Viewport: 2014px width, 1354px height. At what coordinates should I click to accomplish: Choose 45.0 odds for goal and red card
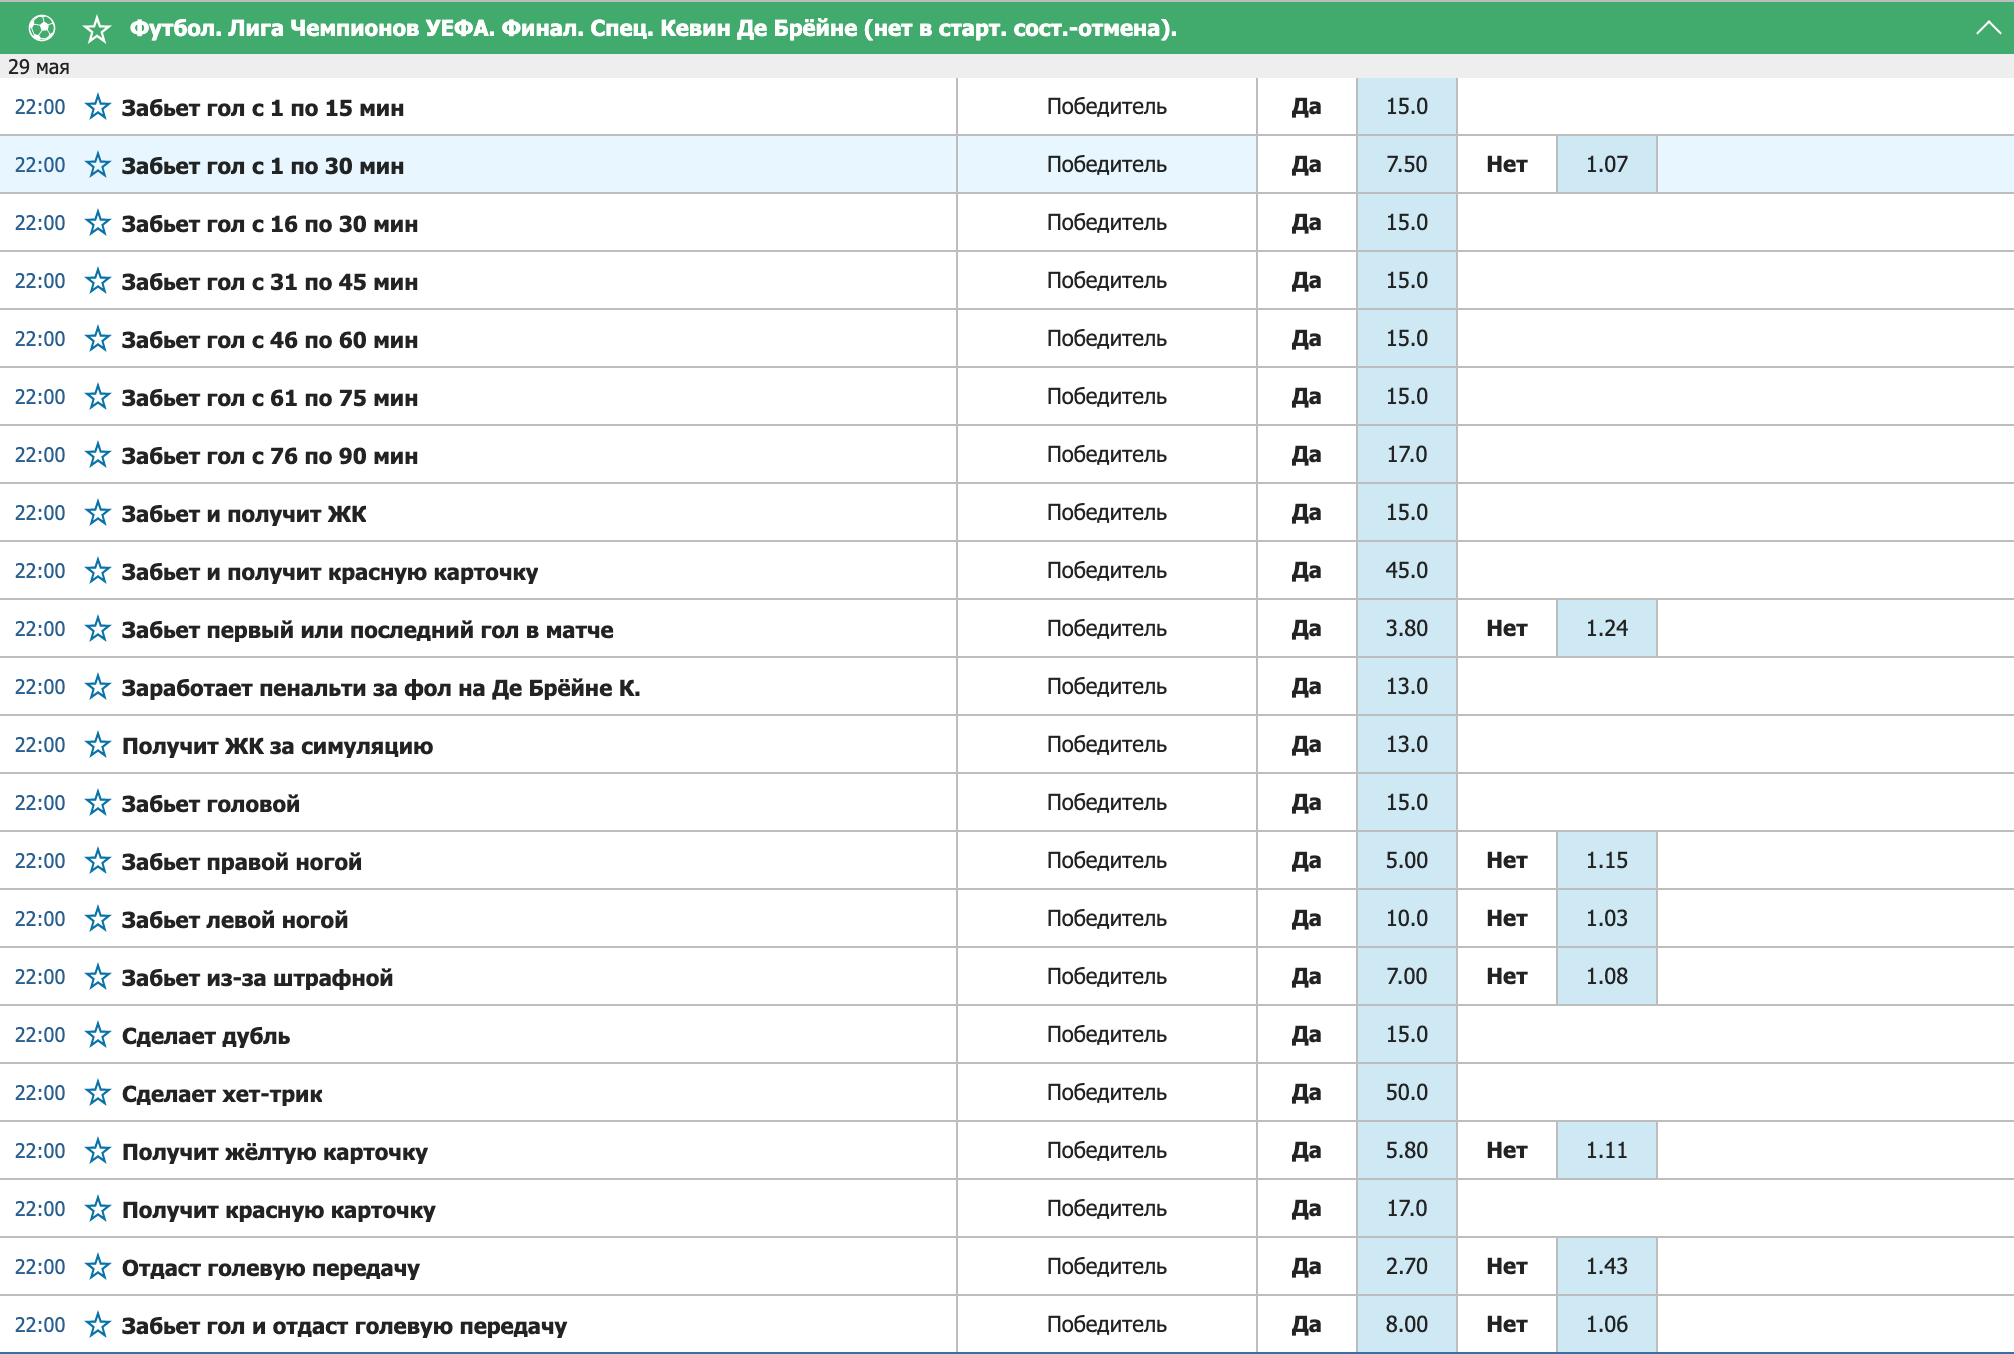(x=1406, y=571)
